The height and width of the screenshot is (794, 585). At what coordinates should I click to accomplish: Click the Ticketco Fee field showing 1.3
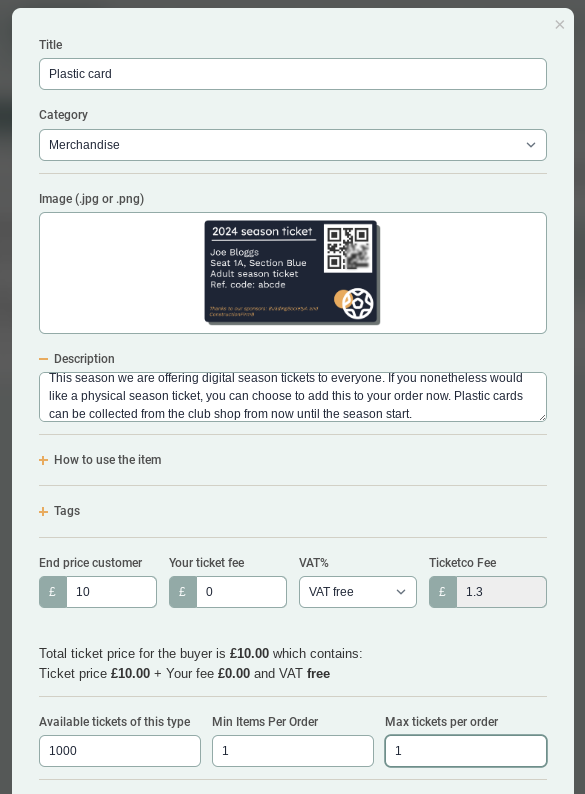pos(501,592)
